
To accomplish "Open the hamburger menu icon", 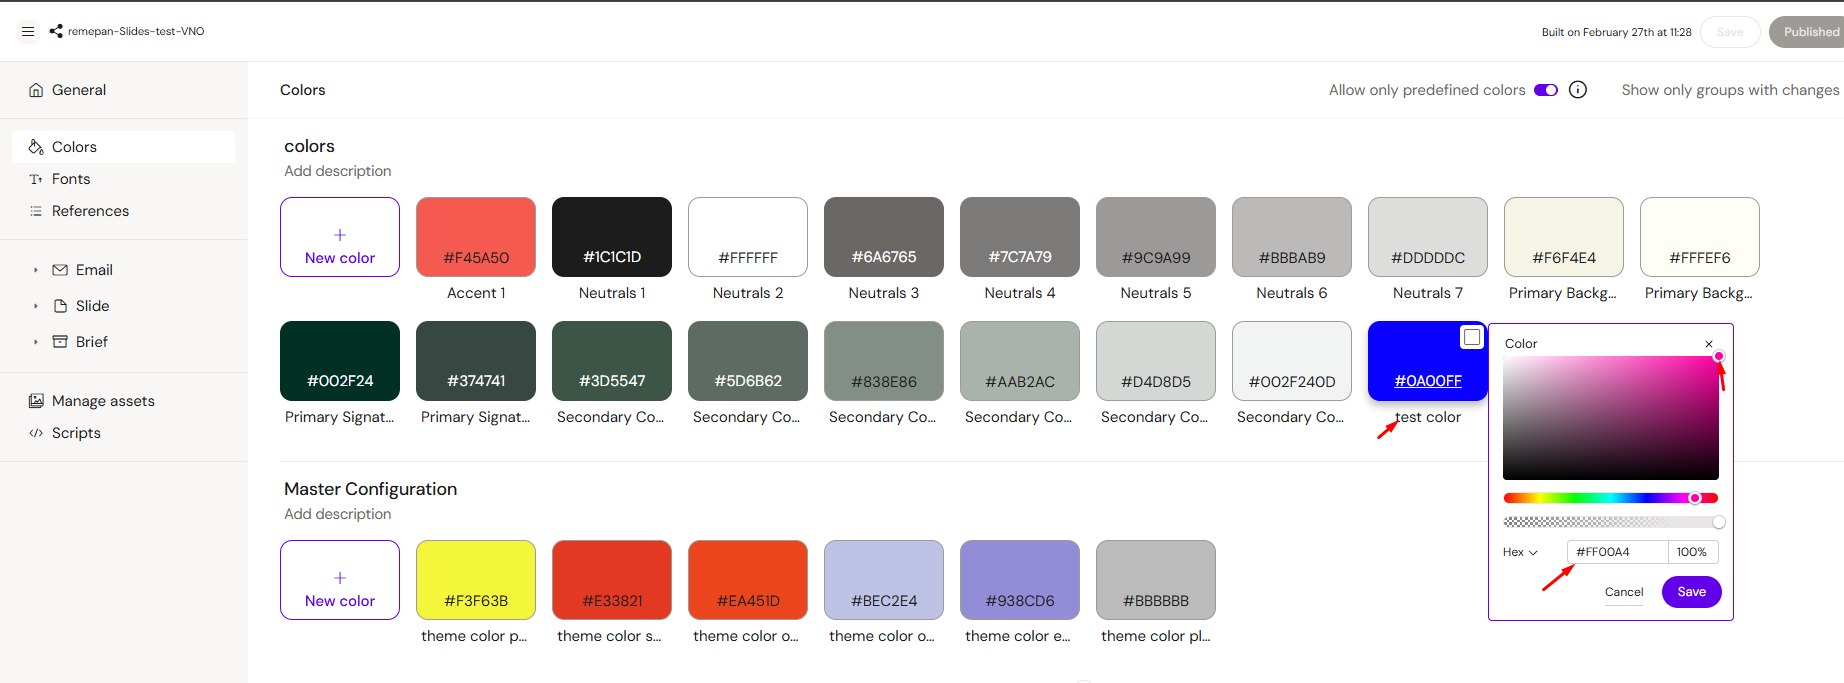I will point(28,32).
